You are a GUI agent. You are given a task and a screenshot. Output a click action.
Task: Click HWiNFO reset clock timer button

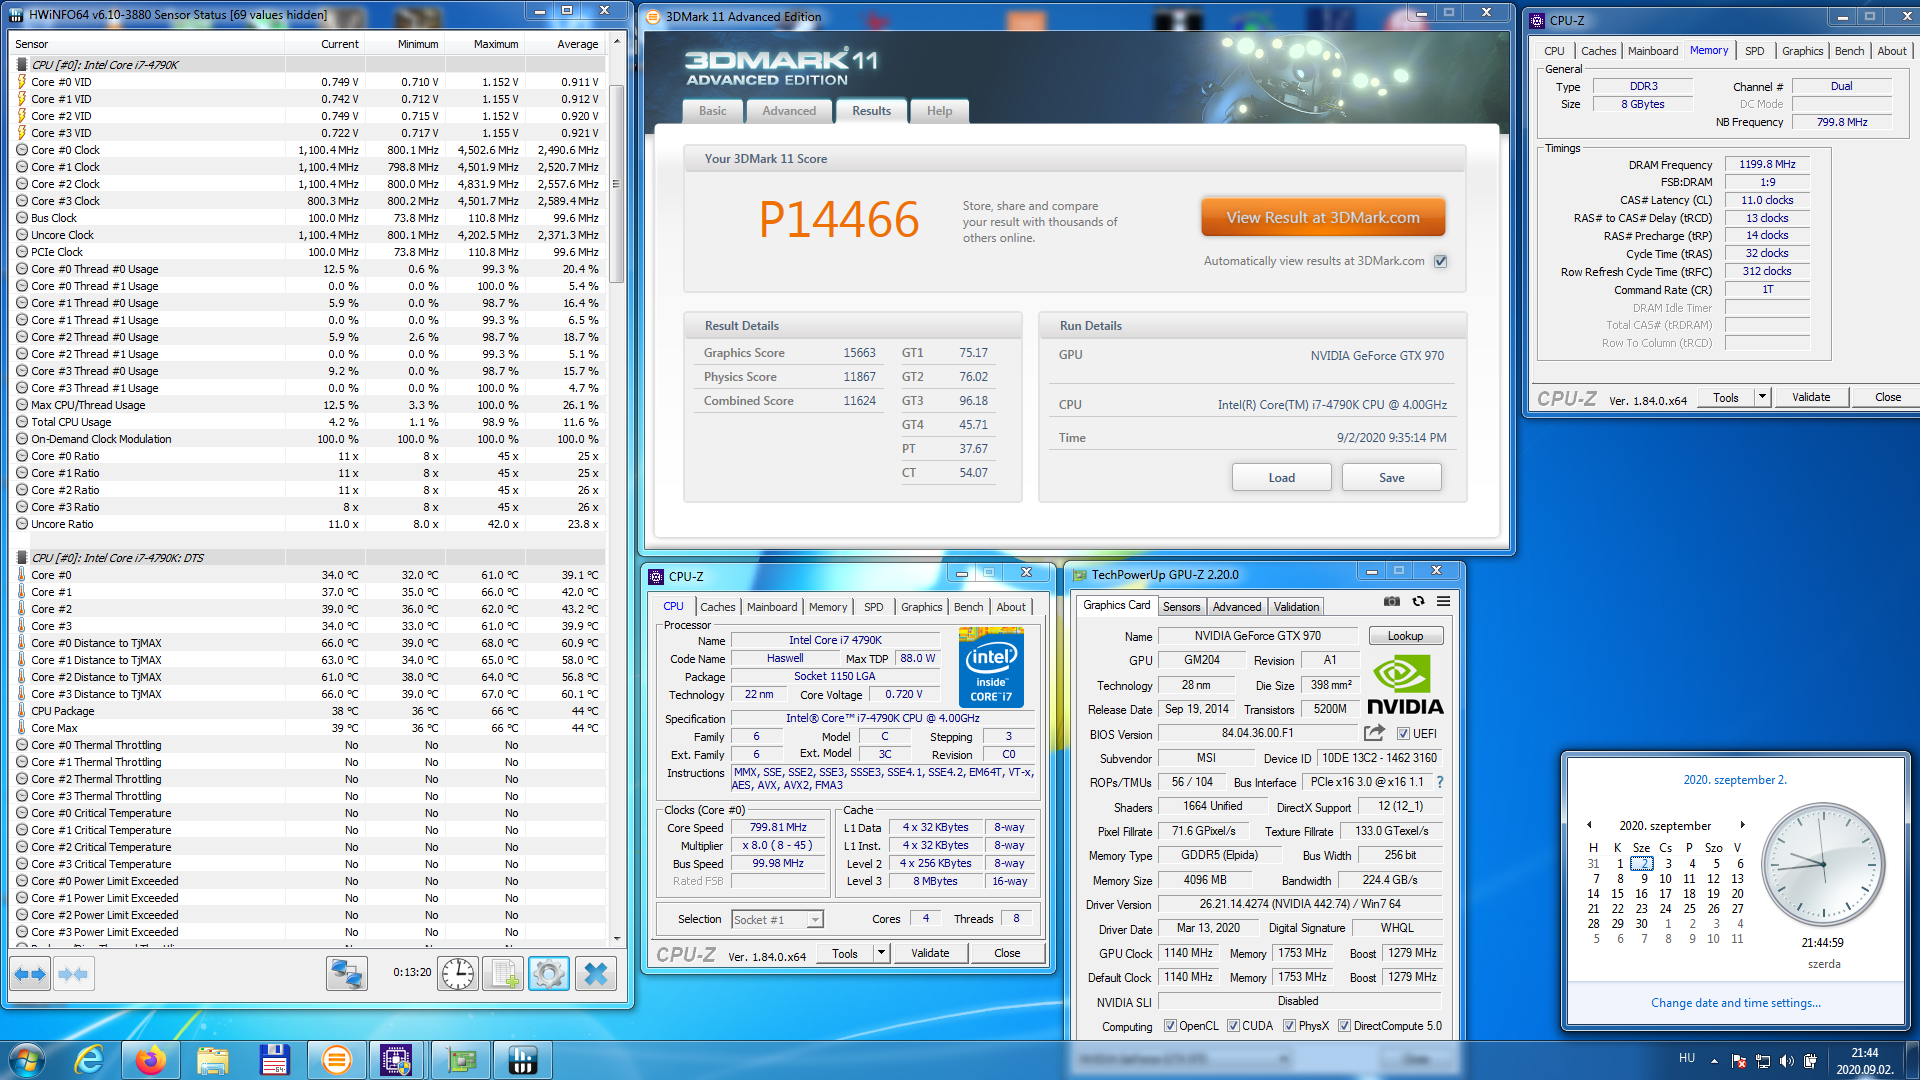[x=458, y=973]
